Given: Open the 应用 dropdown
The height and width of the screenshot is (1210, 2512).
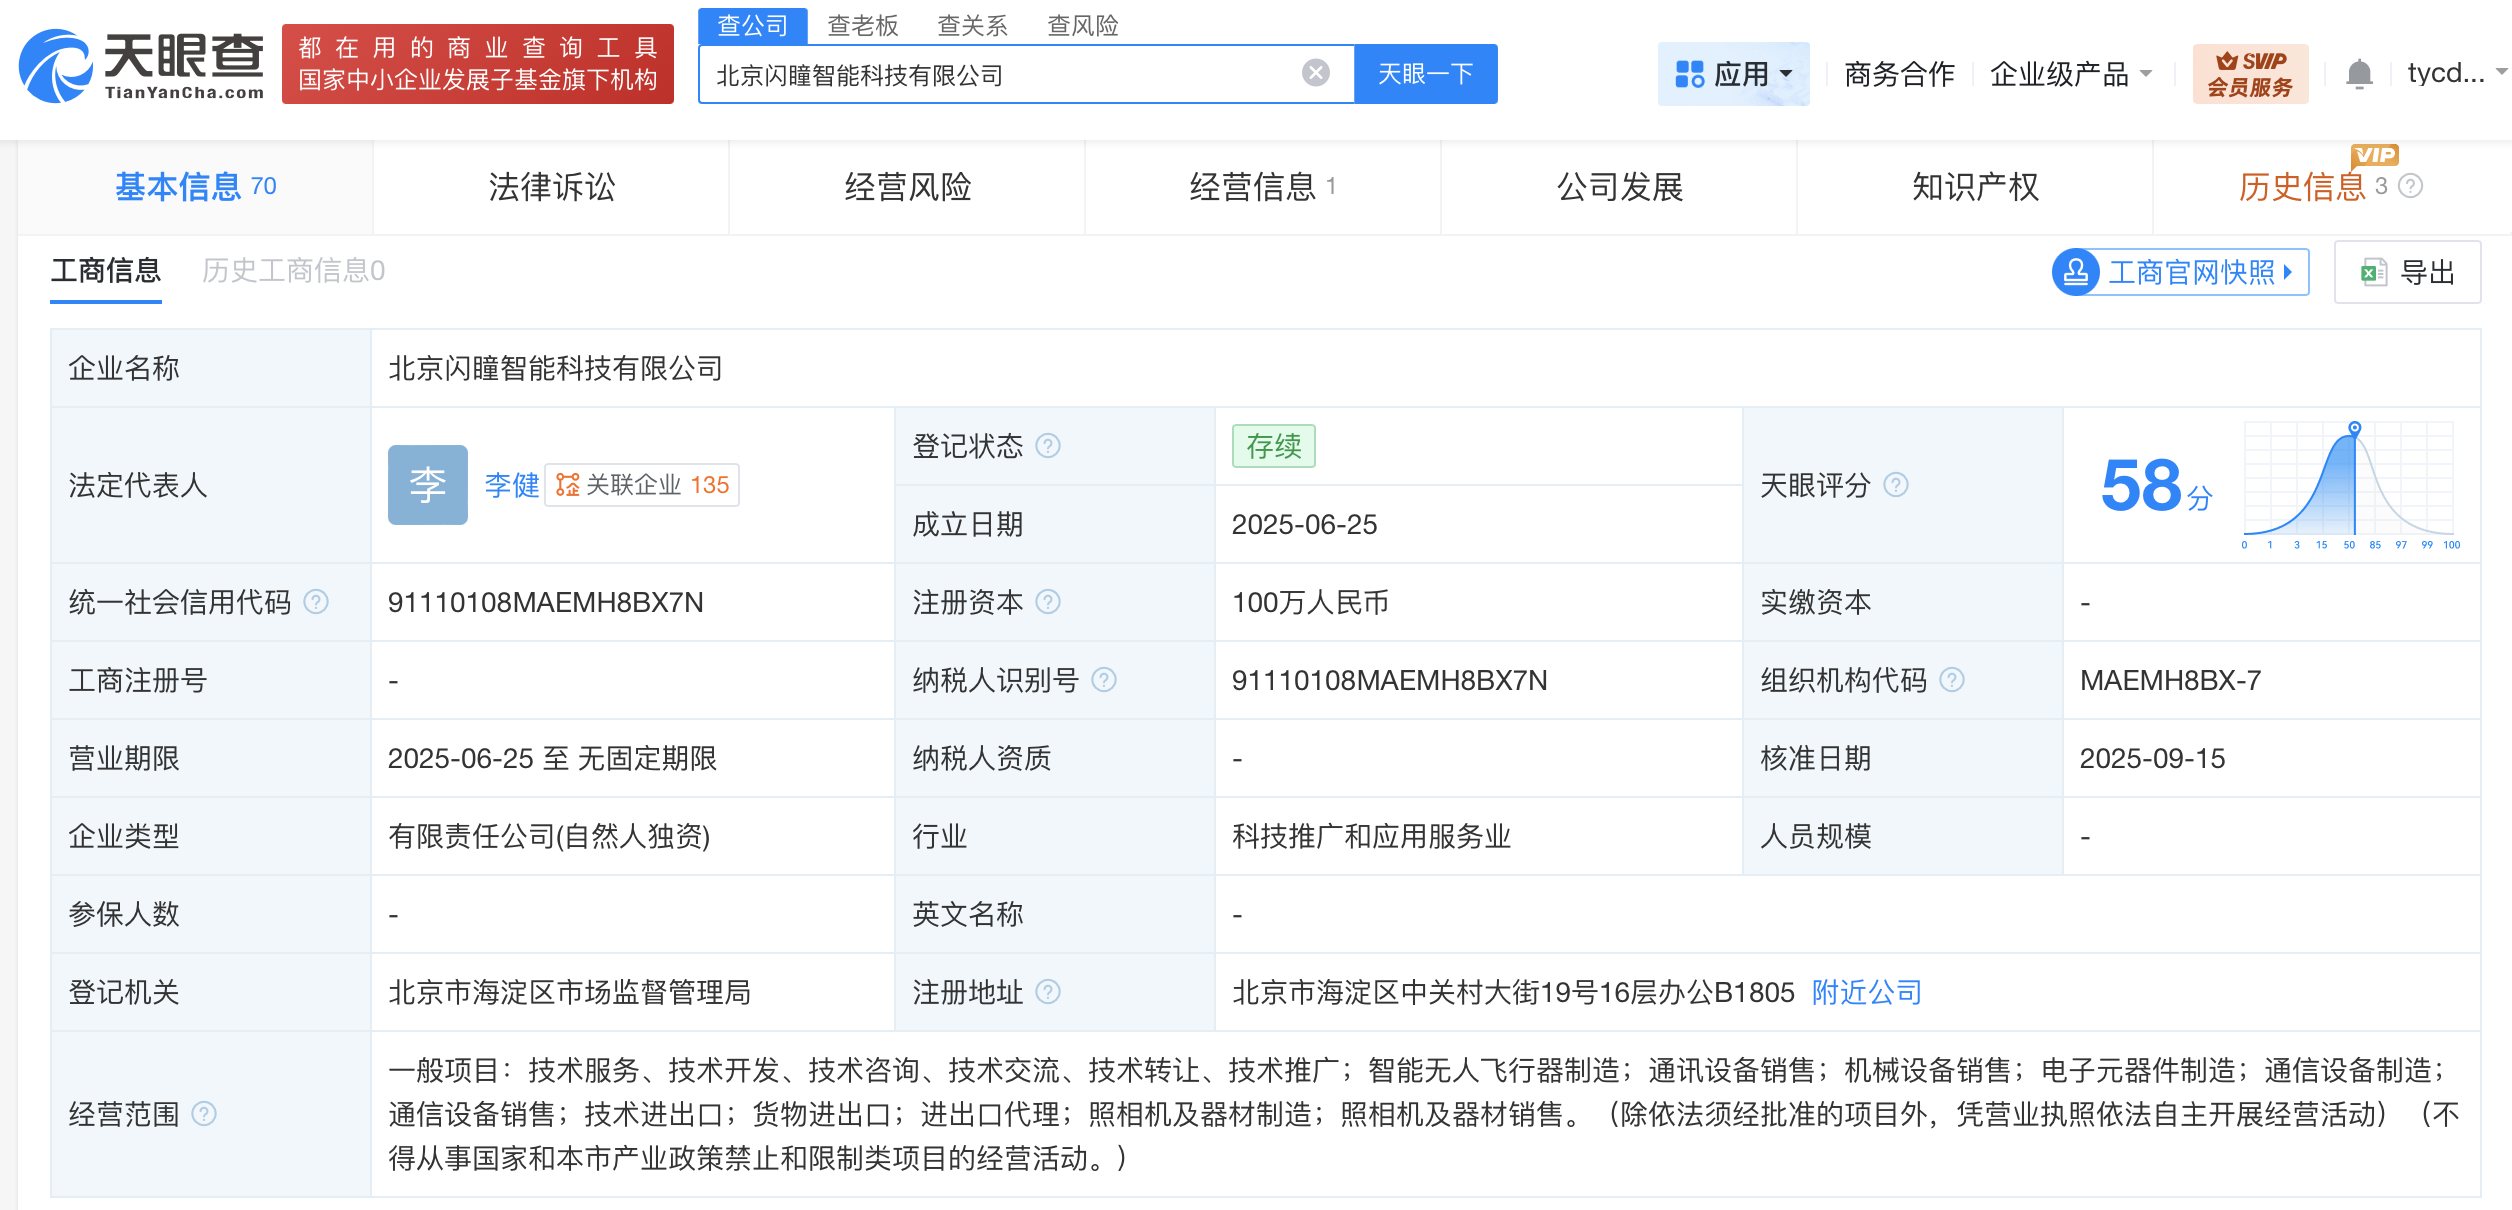Looking at the screenshot, I should click(x=1733, y=73).
